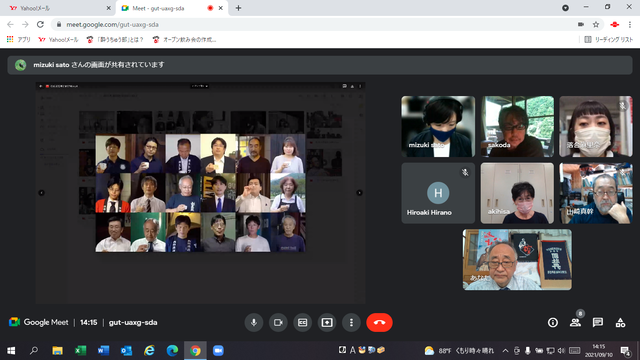640x360 pixels.
Task: Go back in browser history
Action: click(11, 24)
